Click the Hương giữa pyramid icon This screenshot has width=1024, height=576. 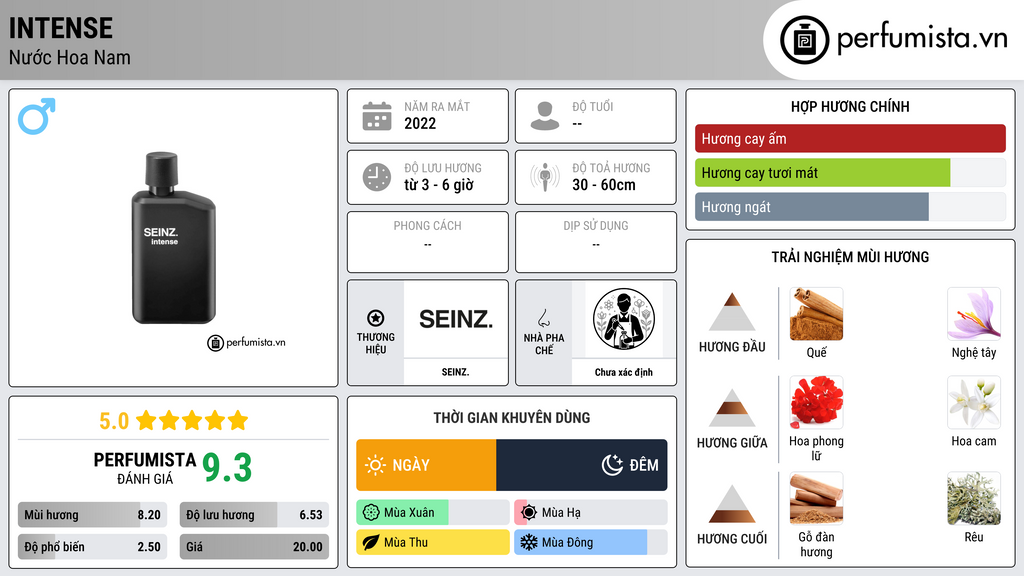732,408
